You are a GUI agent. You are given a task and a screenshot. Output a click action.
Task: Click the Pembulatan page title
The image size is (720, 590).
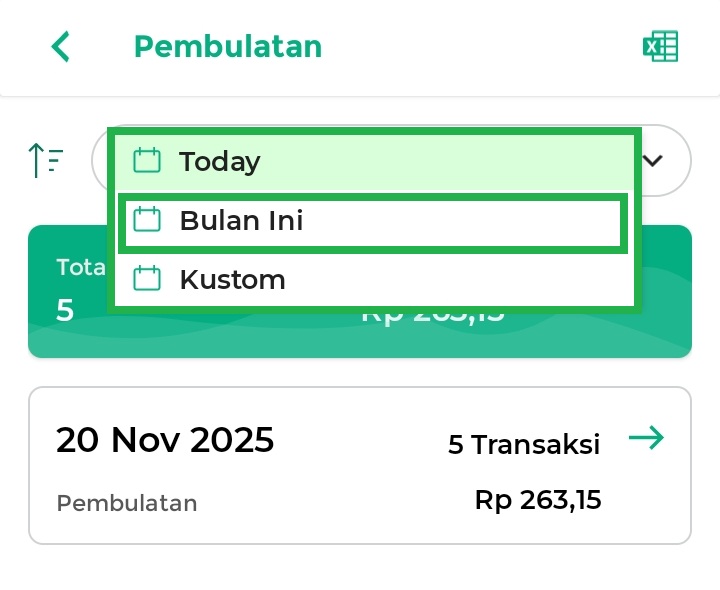228,47
